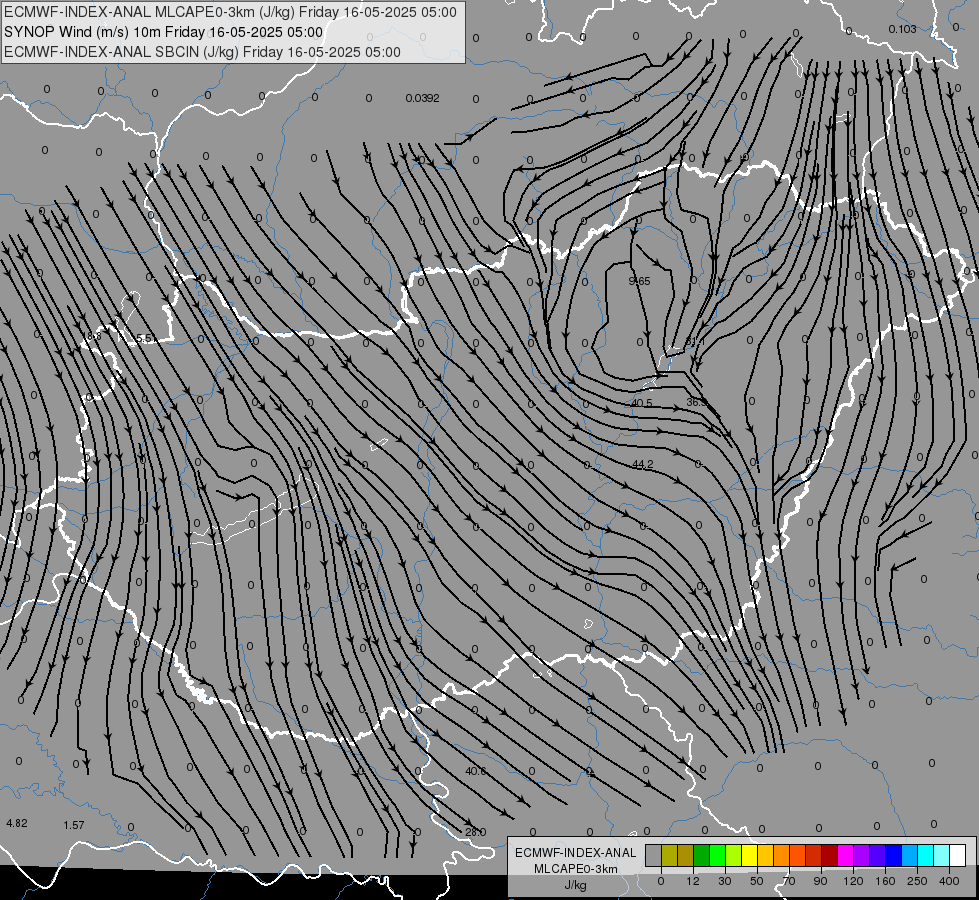Click the map value '28.0'

[x=476, y=832]
